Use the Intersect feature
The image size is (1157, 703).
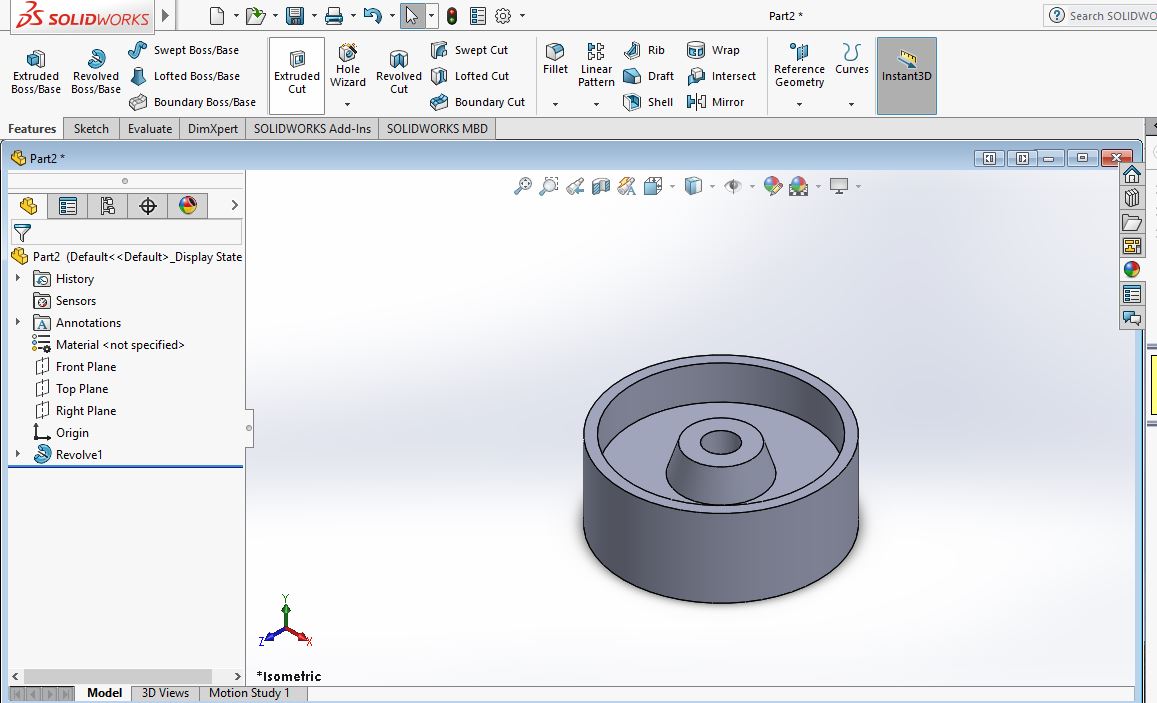pos(721,76)
